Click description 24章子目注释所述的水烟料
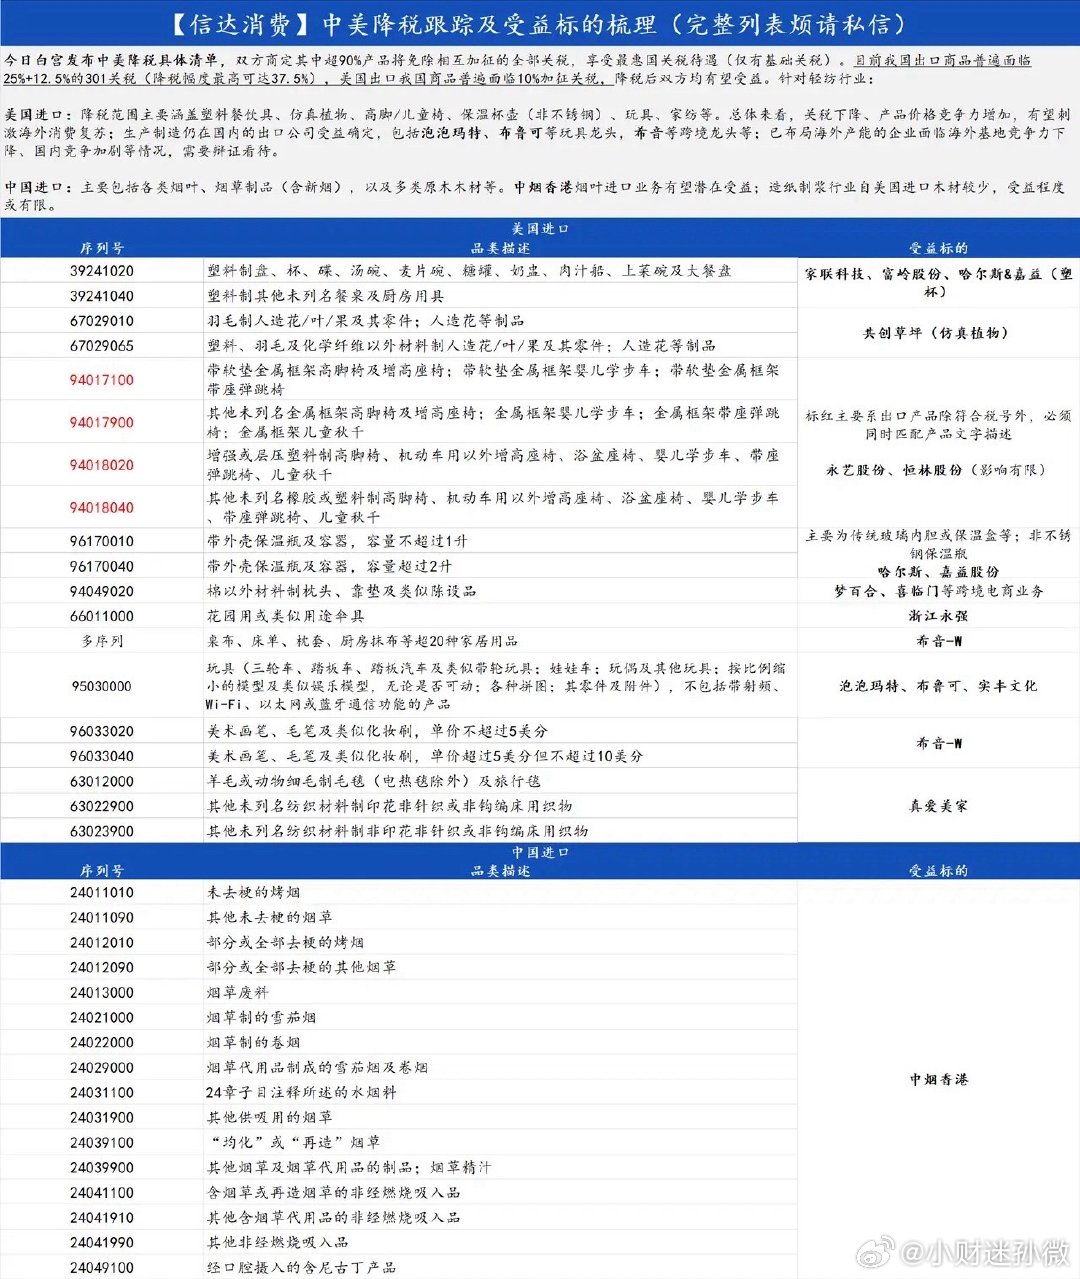Screen dimensions: 1080x1279 (x=301, y=1093)
